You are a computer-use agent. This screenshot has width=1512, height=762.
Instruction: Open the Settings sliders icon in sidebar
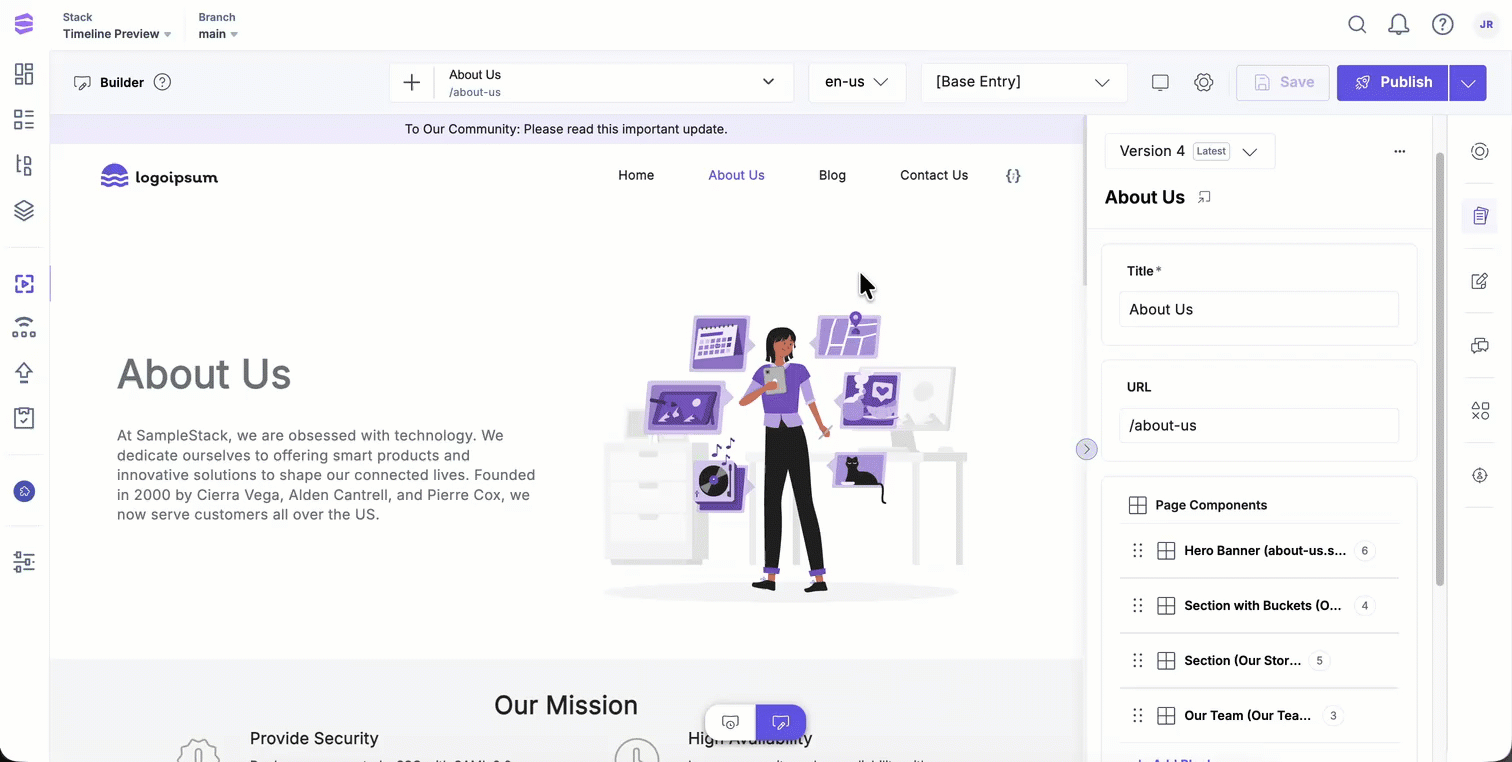[24, 562]
